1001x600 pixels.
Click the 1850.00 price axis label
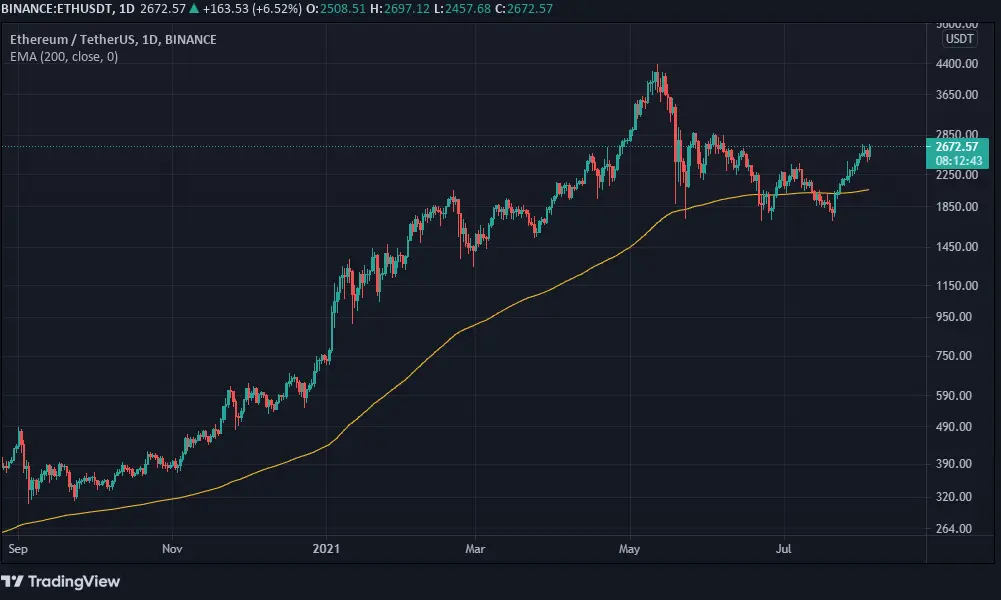(x=956, y=207)
